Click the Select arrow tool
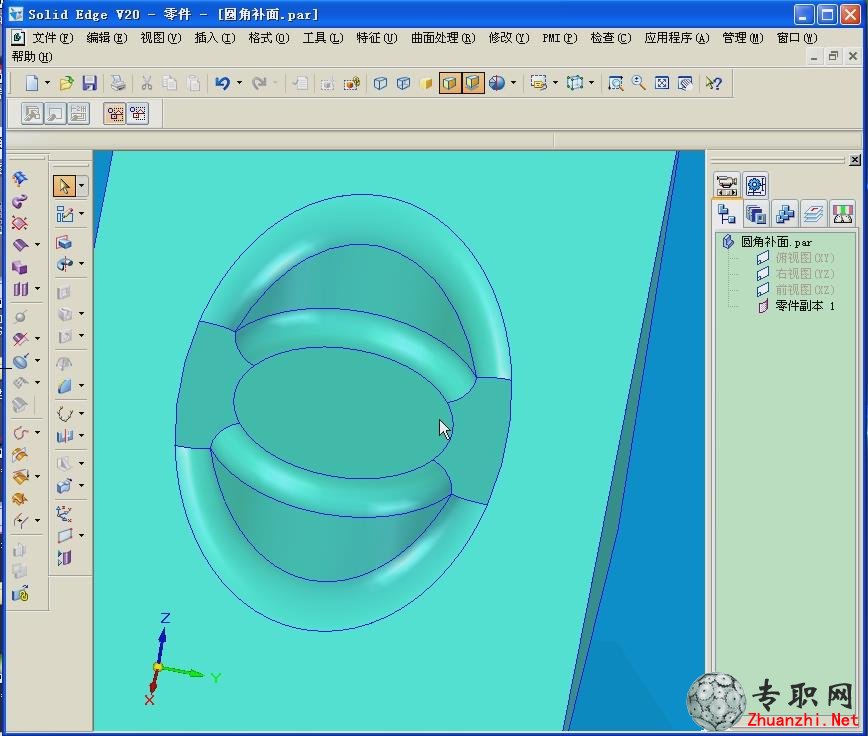This screenshot has height=736, width=868. (x=64, y=186)
